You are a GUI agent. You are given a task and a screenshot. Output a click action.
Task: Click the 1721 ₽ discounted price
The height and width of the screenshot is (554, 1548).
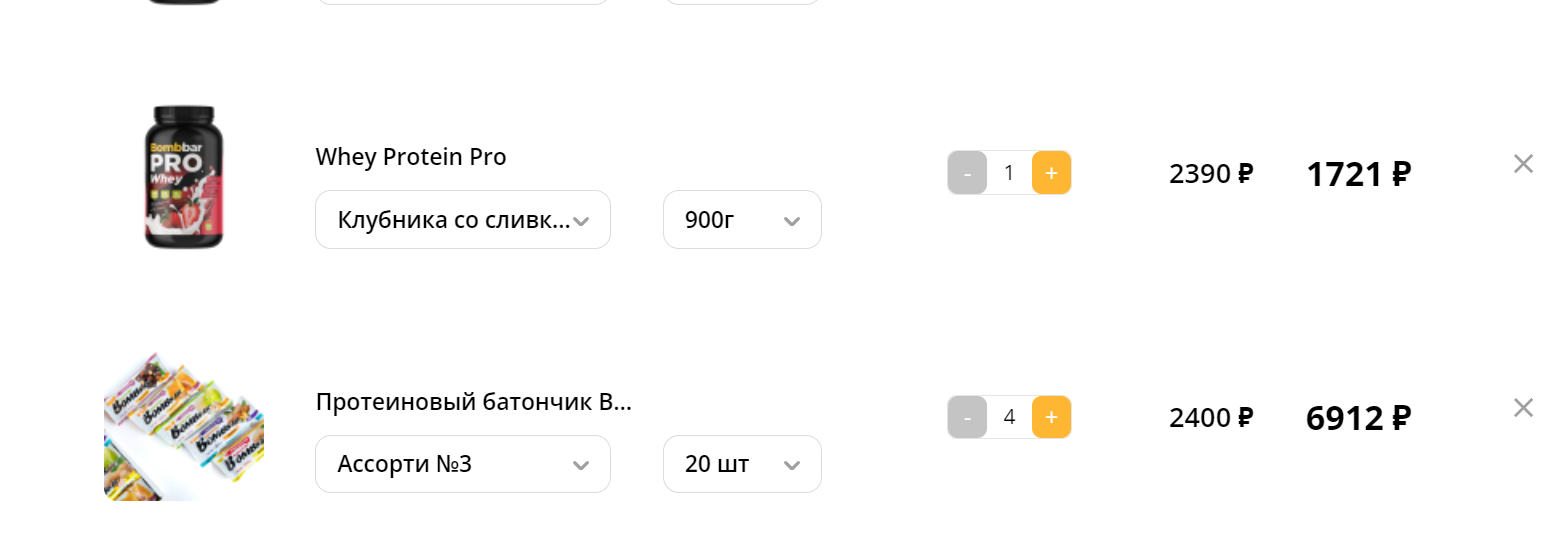1357,175
